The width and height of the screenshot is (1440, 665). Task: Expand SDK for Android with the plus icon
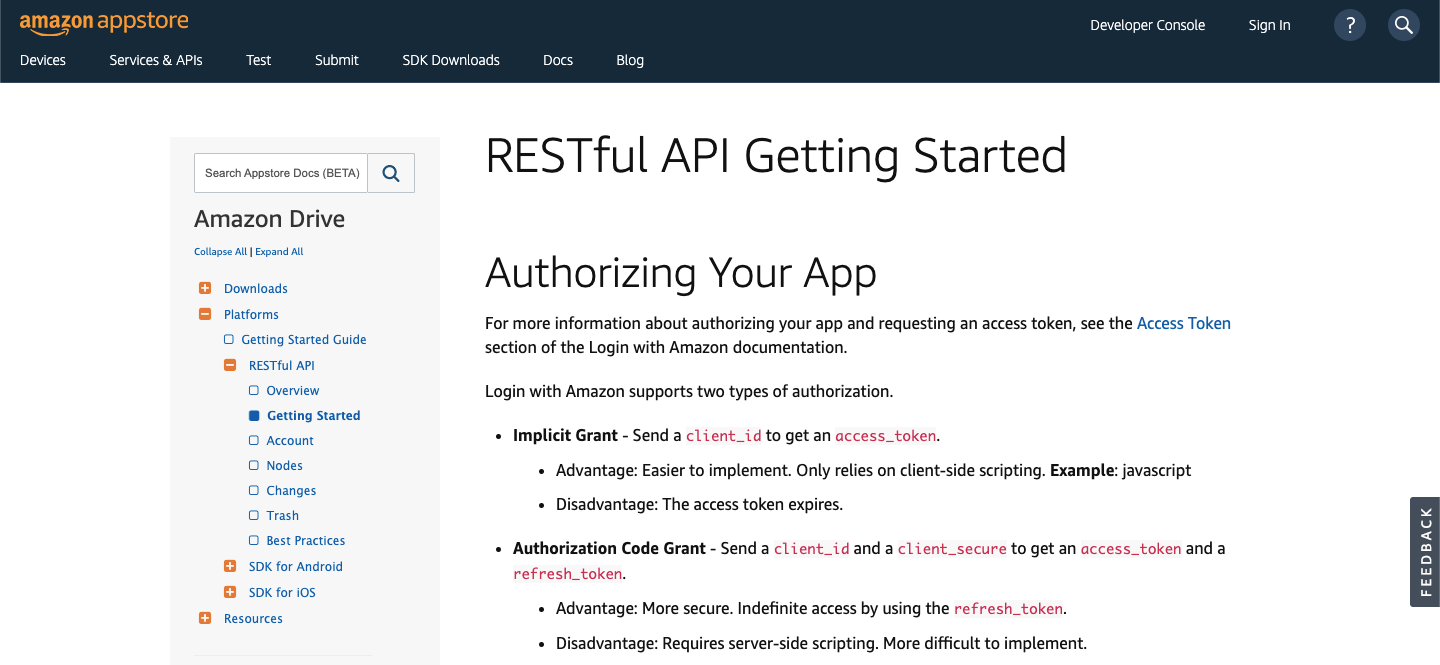[x=232, y=566]
